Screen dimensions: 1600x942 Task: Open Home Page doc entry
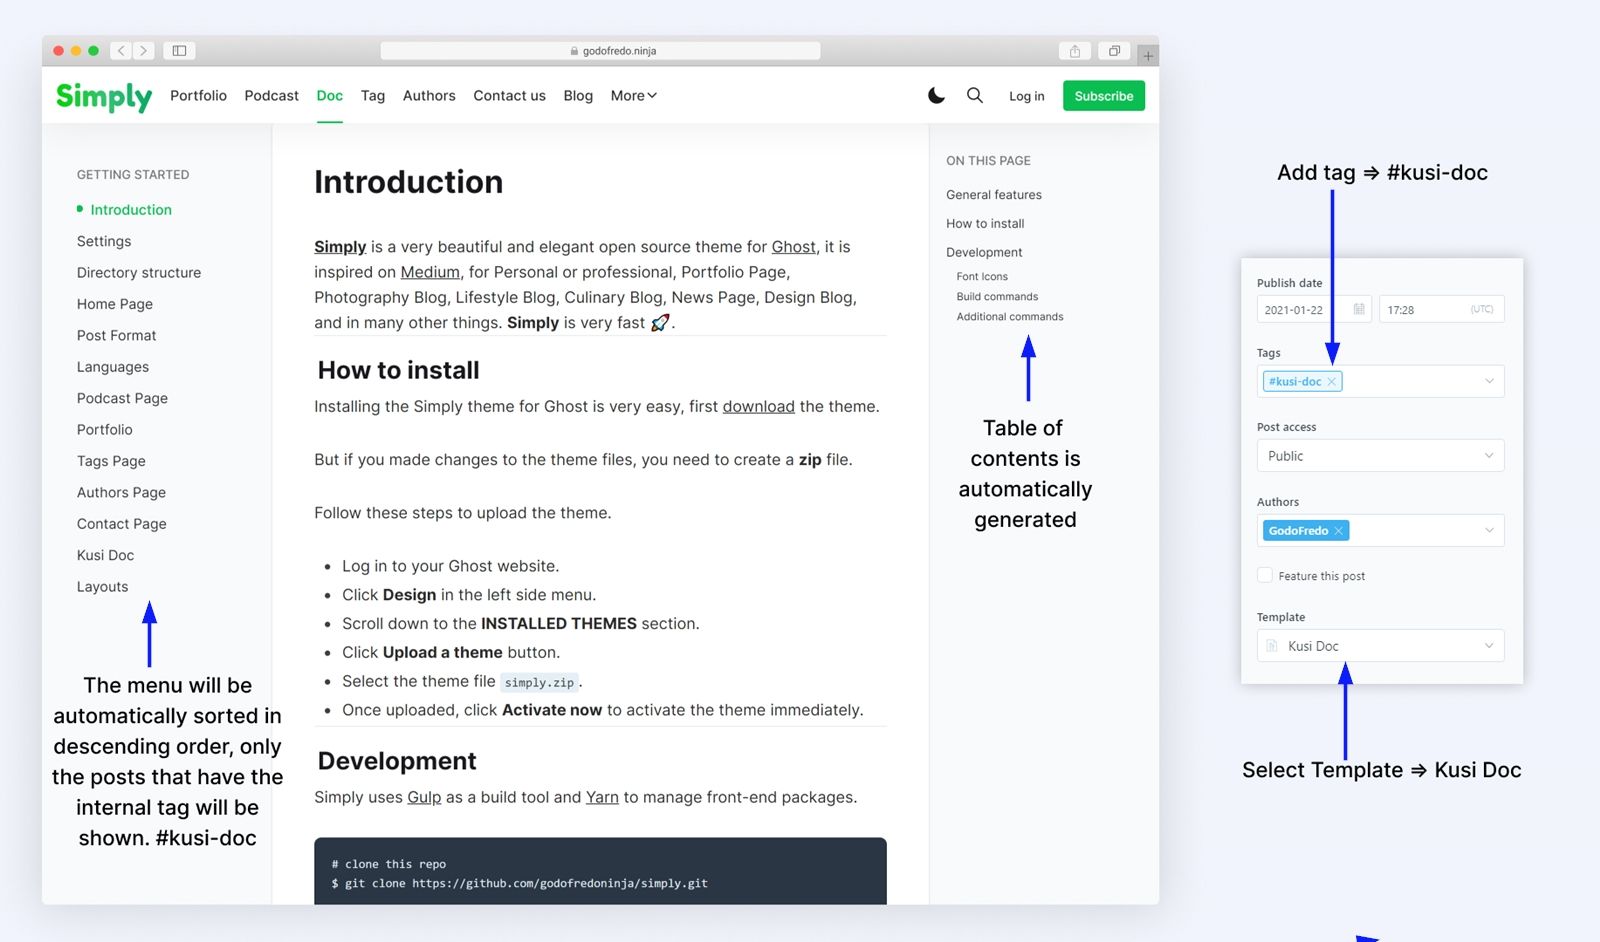click(115, 305)
